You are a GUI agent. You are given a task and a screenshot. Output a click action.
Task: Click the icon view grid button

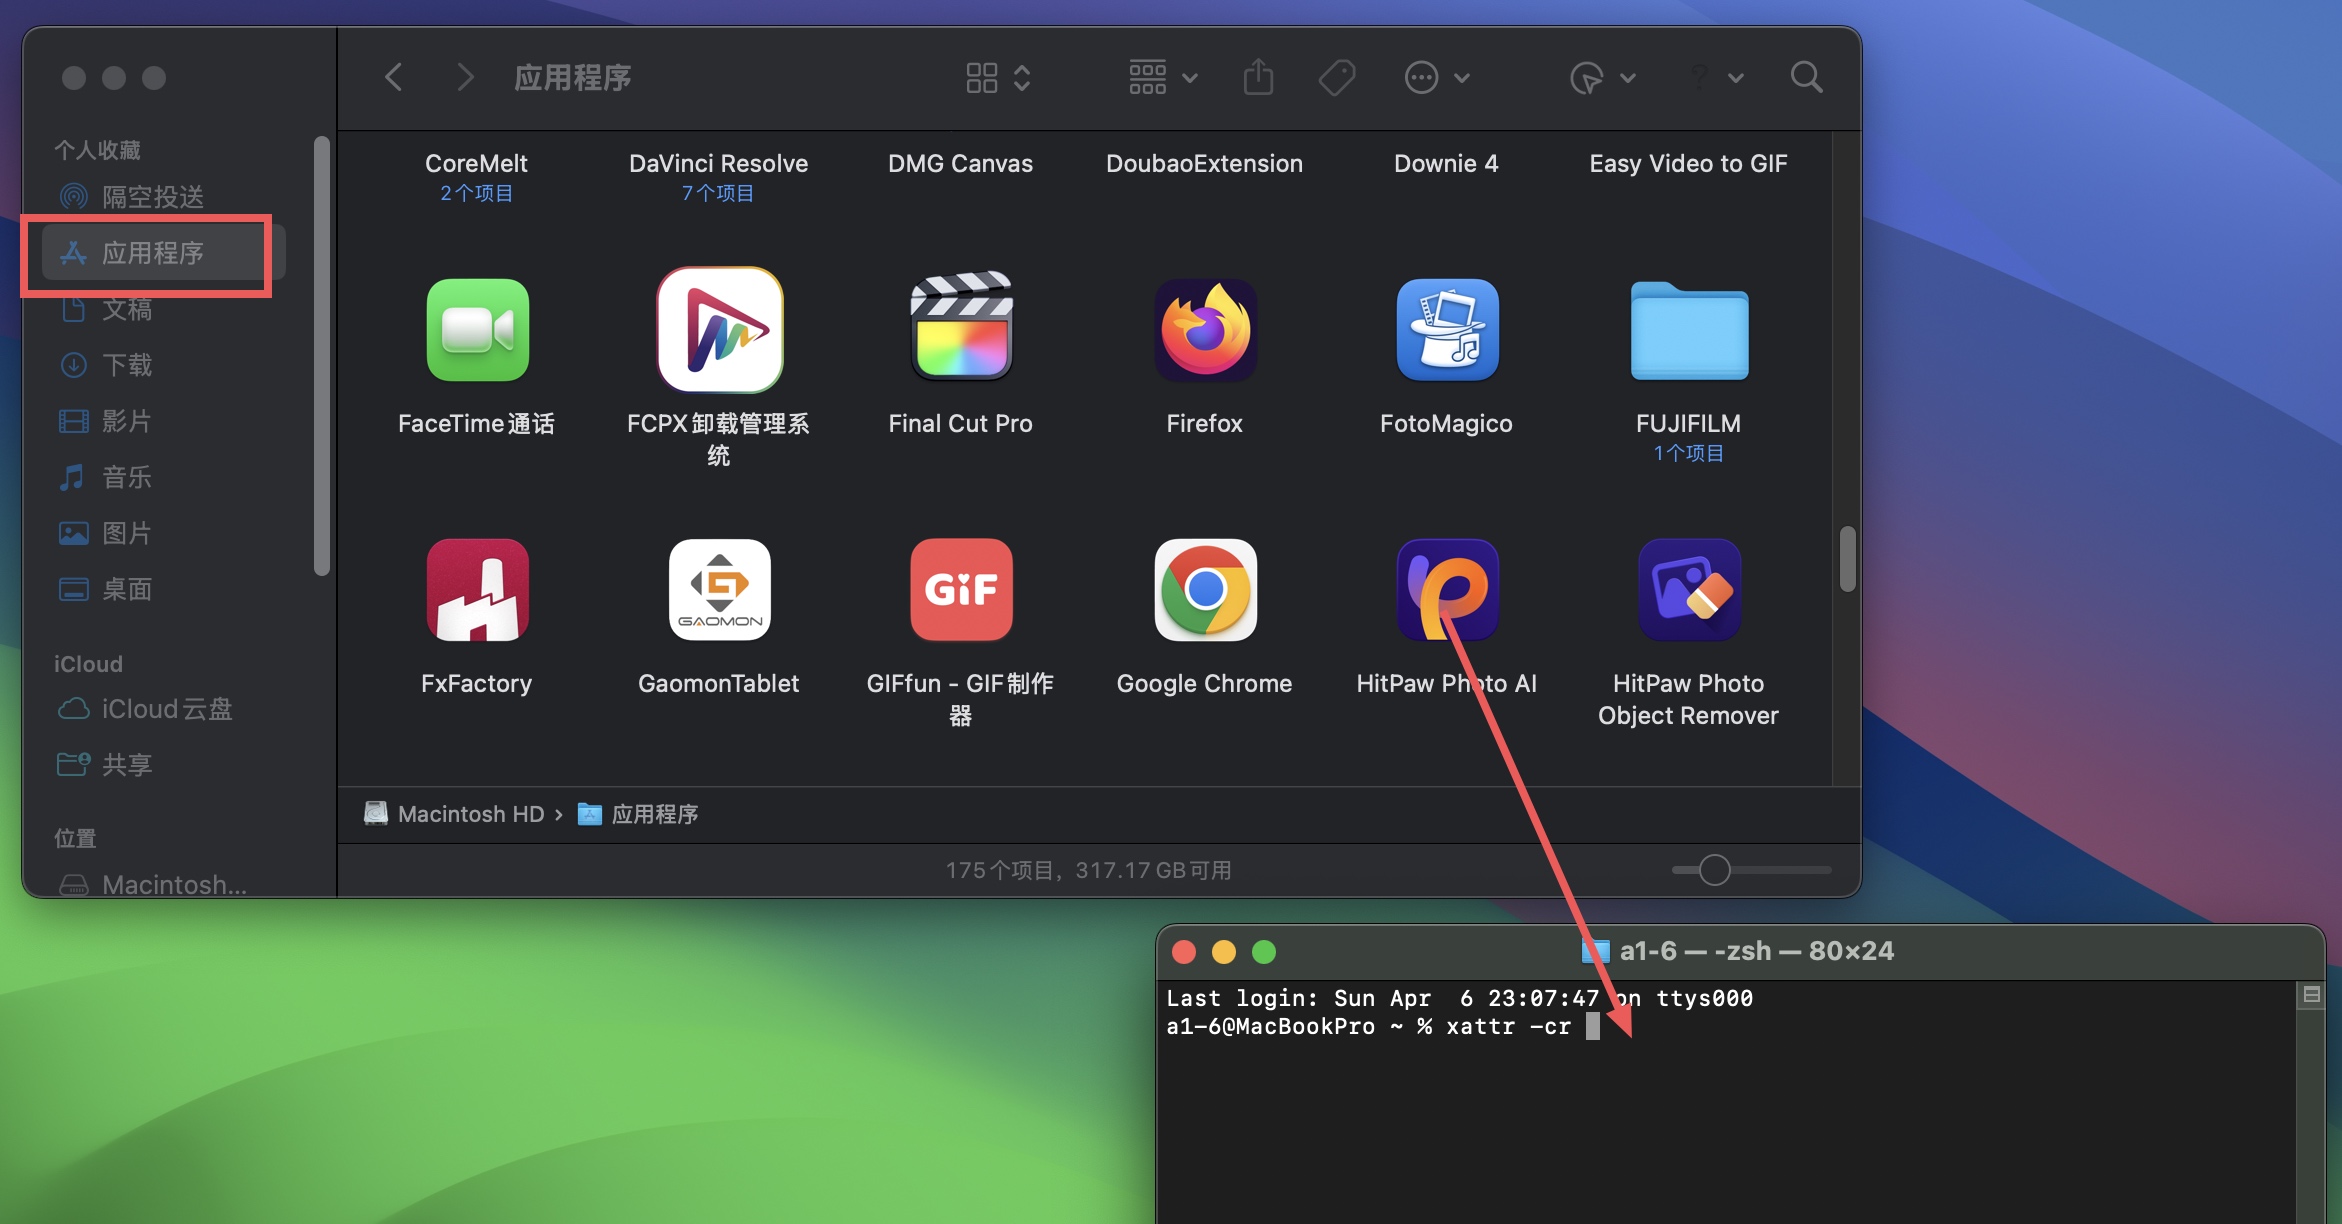[982, 77]
